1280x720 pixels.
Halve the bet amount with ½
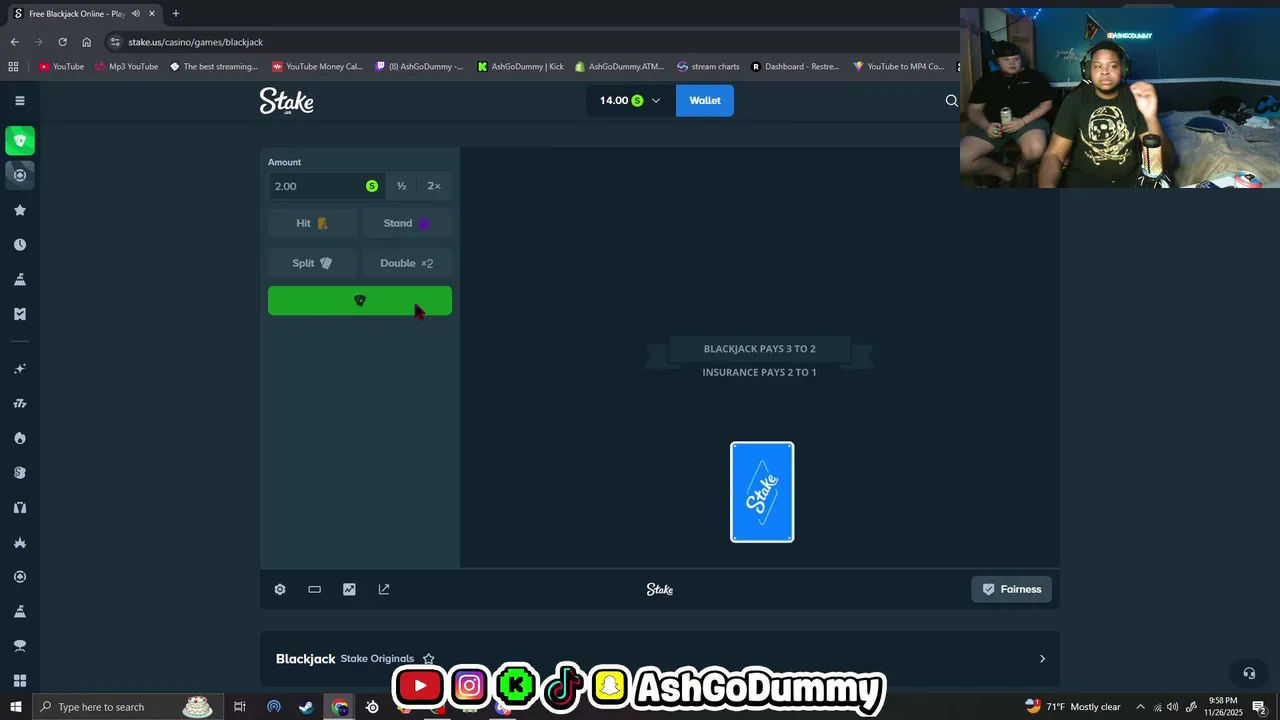(x=401, y=186)
